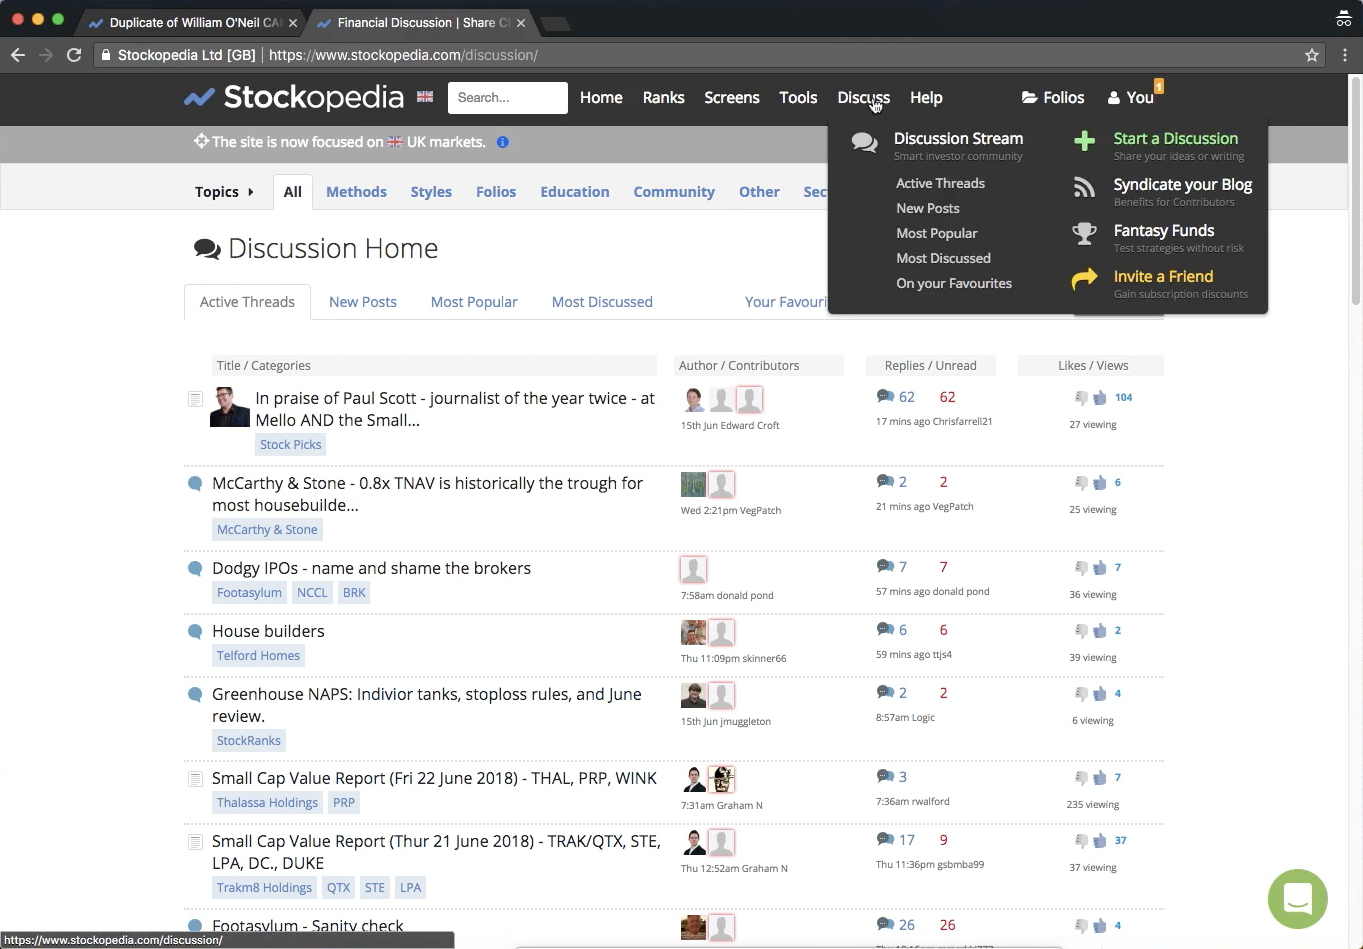Switch to the Styles topic tab

pyautogui.click(x=431, y=192)
